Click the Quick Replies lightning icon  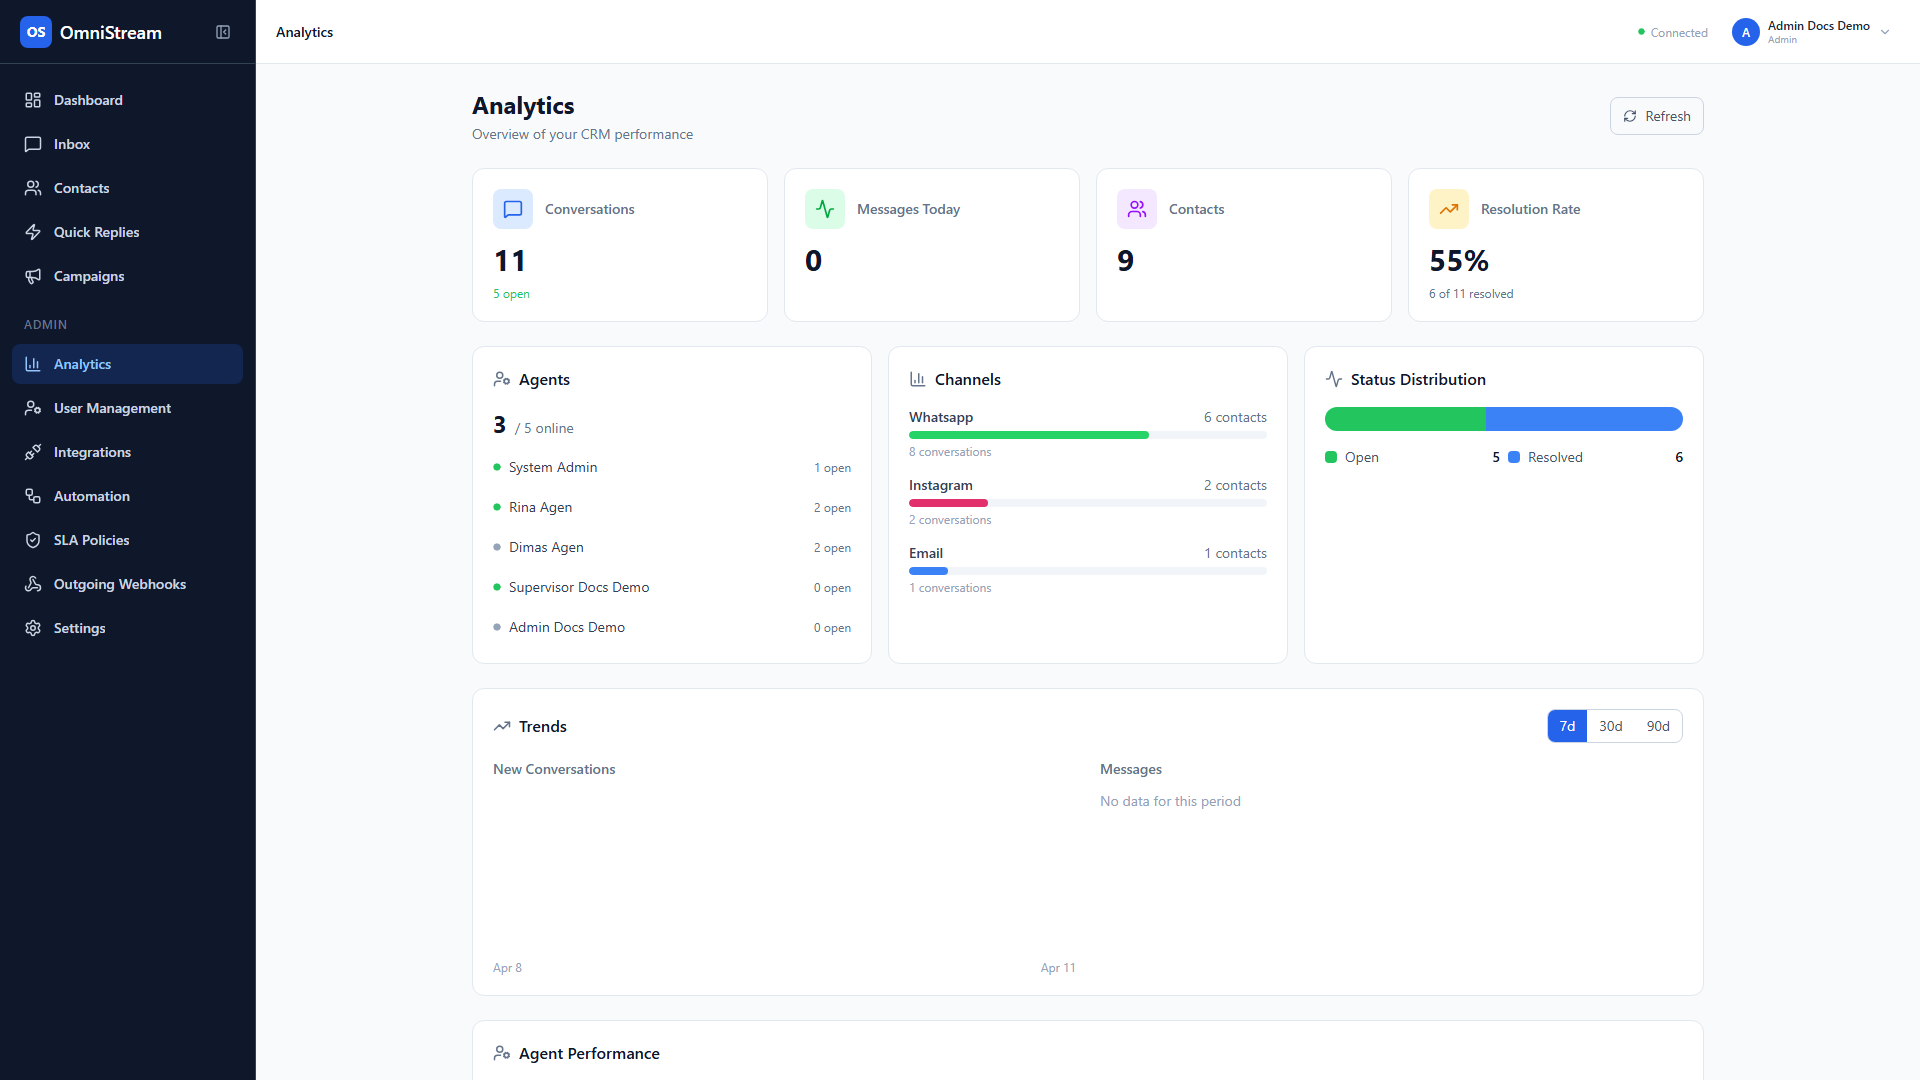[33, 232]
